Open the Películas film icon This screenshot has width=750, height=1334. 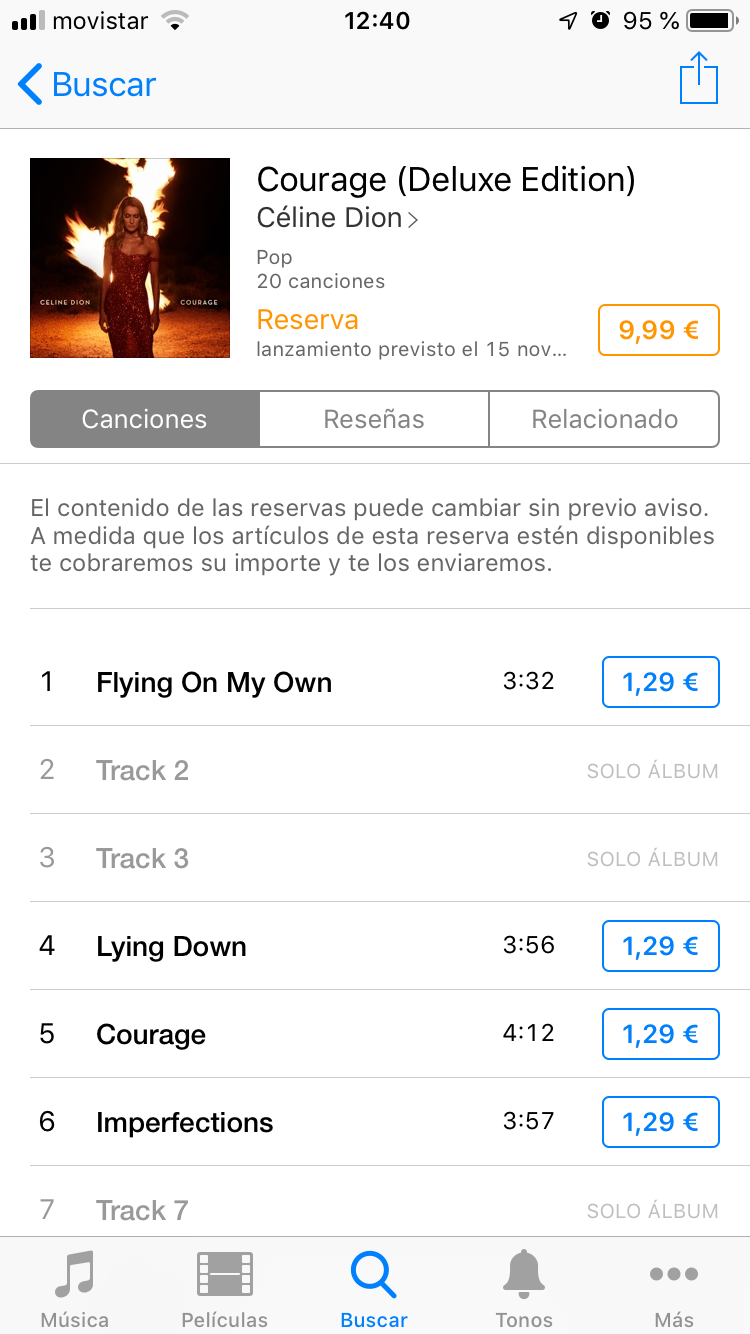(x=225, y=1274)
